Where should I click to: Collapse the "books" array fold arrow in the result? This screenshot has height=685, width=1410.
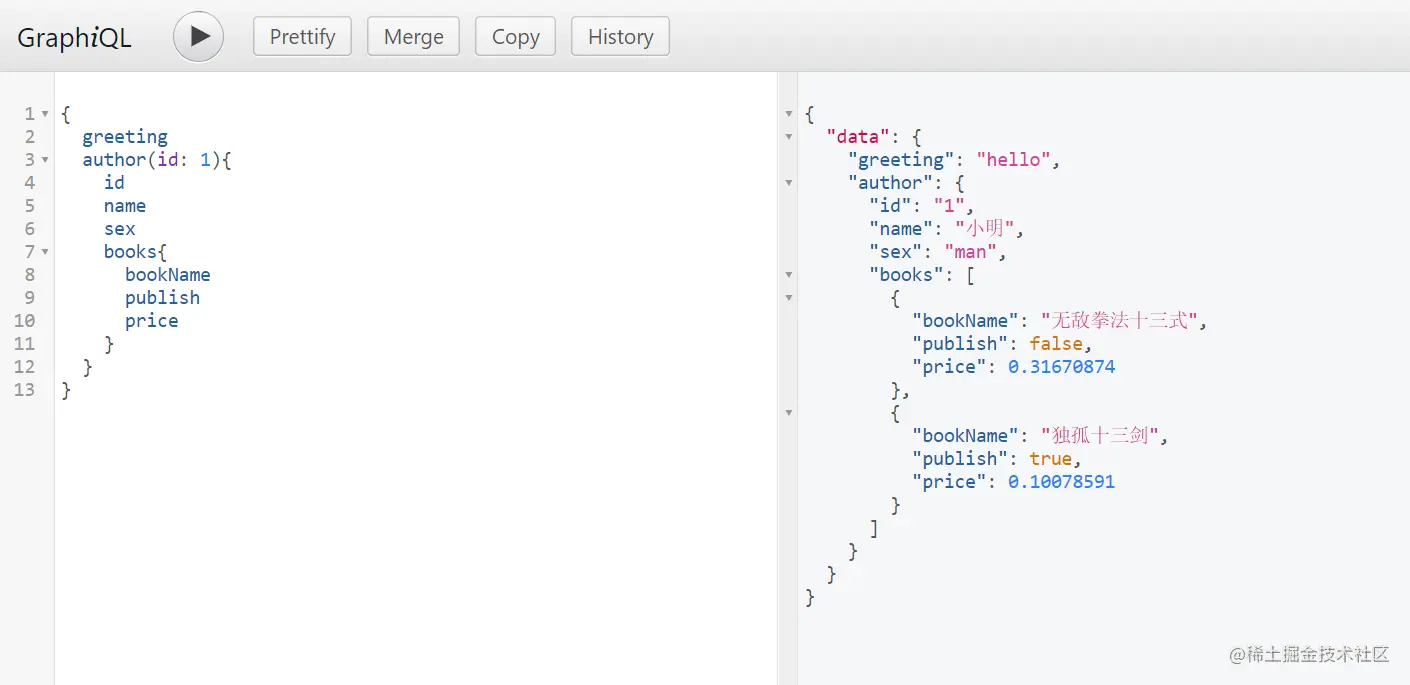(x=788, y=275)
